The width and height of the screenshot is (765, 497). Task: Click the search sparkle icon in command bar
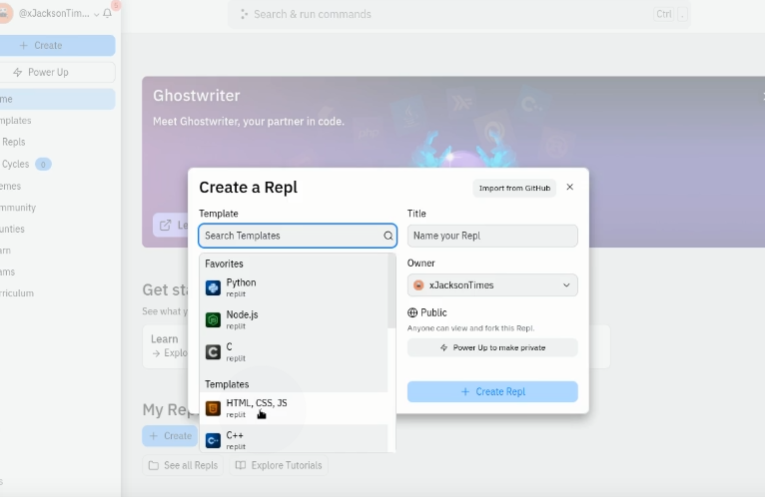tap(244, 14)
